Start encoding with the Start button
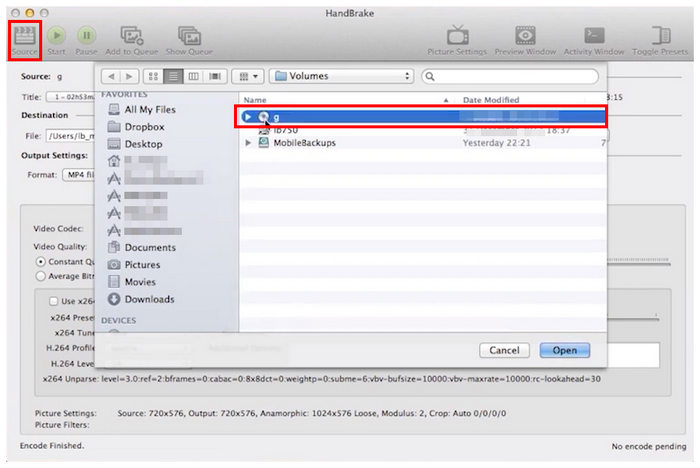 click(x=56, y=39)
